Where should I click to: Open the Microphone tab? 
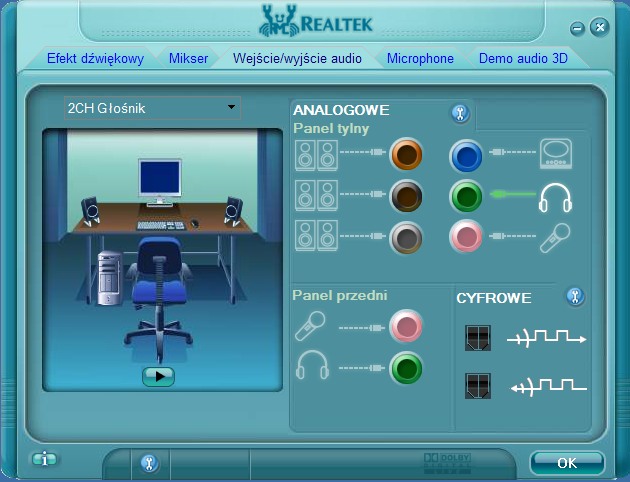pyautogui.click(x=420, y=59)
